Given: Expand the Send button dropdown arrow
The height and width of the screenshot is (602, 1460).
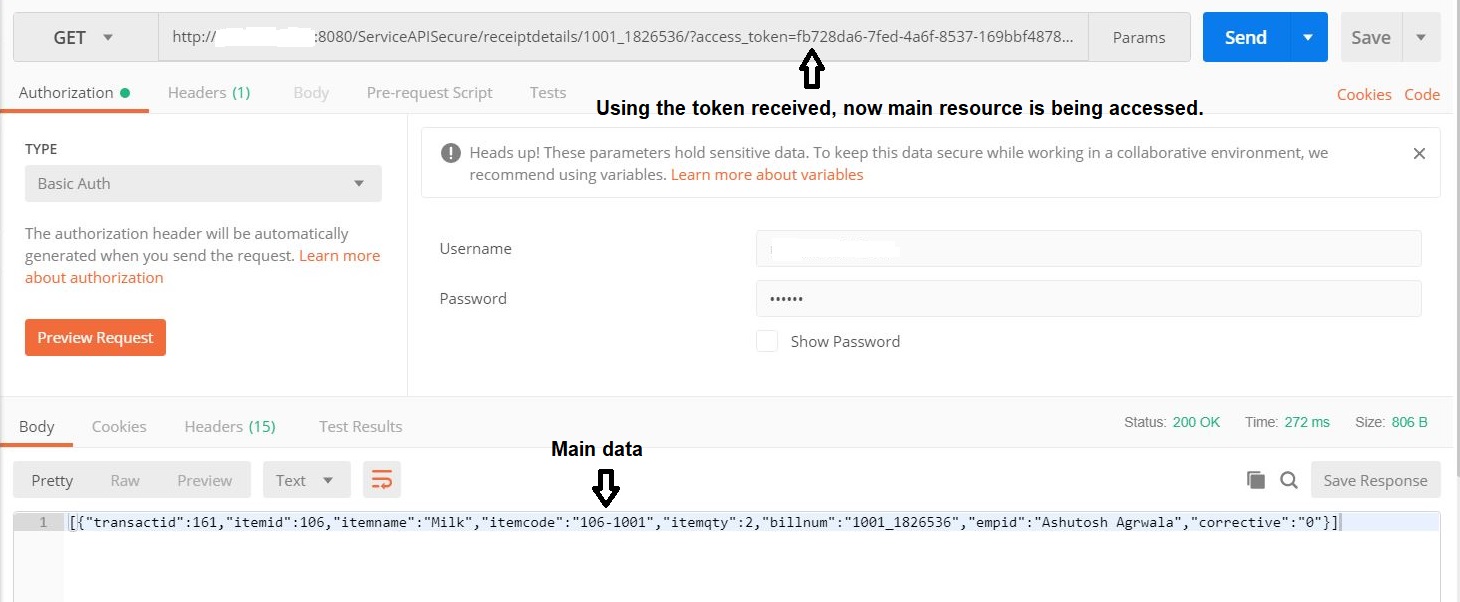Looking at the screenshot, I should 1307,37.
